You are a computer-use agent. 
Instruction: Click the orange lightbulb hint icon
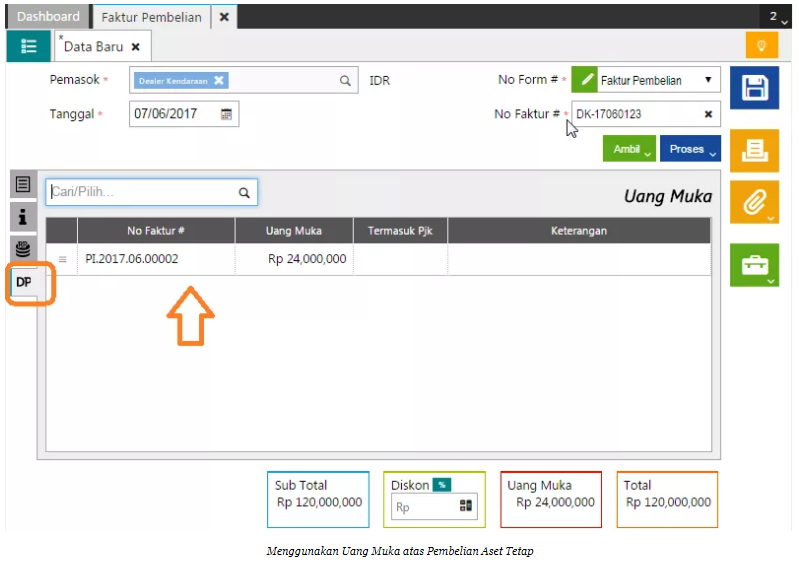pos(761,46)
